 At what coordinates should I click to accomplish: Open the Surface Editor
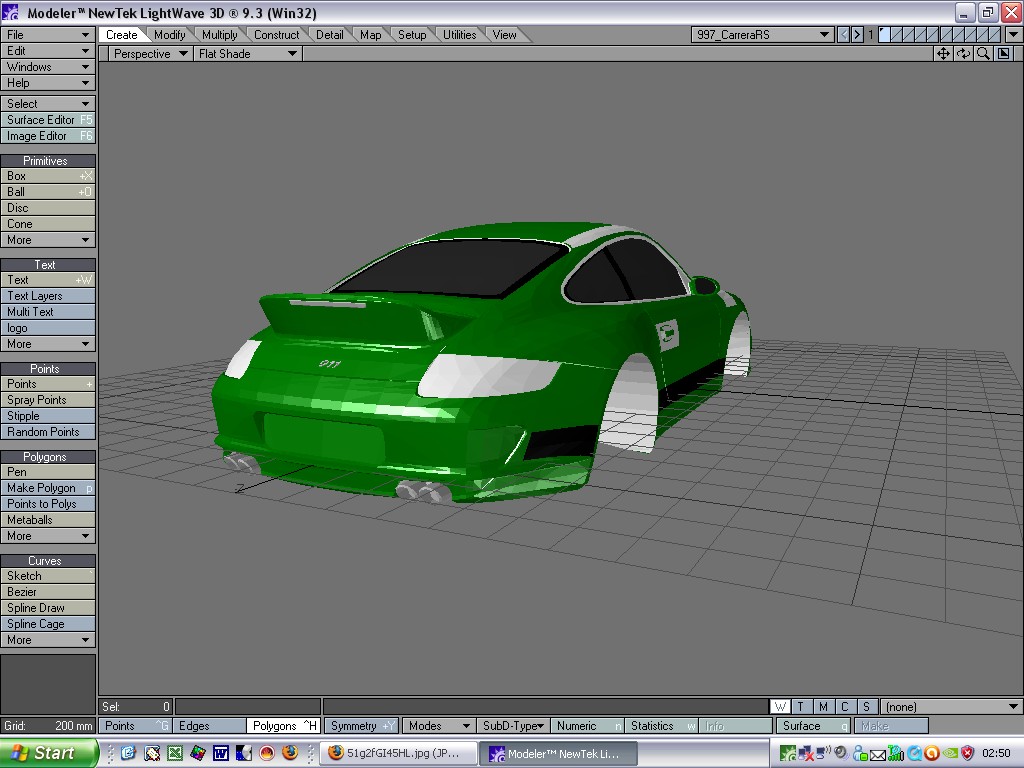(48, 120)
